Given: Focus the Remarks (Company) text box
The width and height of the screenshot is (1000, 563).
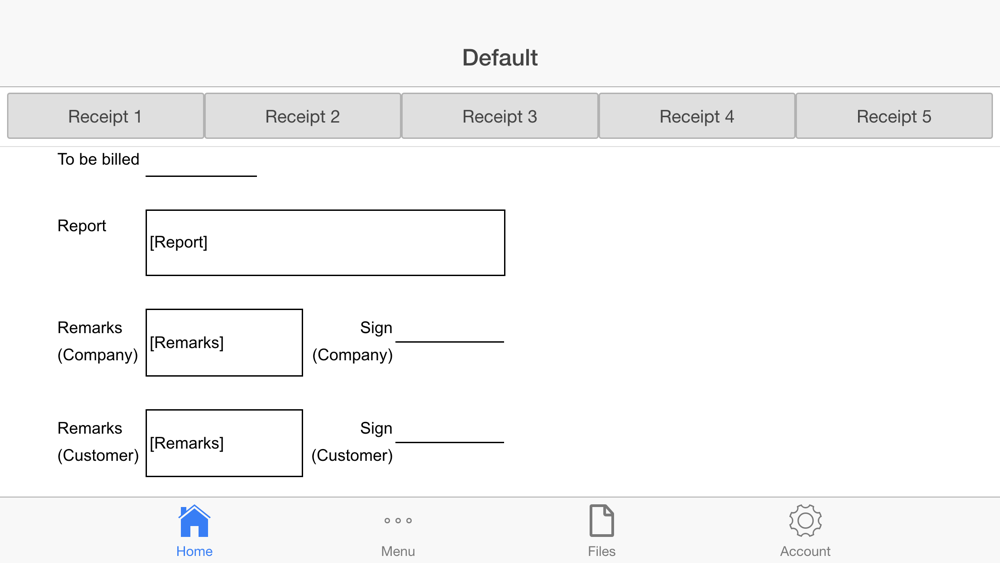Looking at the screenshot, I should [x=224, y=343].
